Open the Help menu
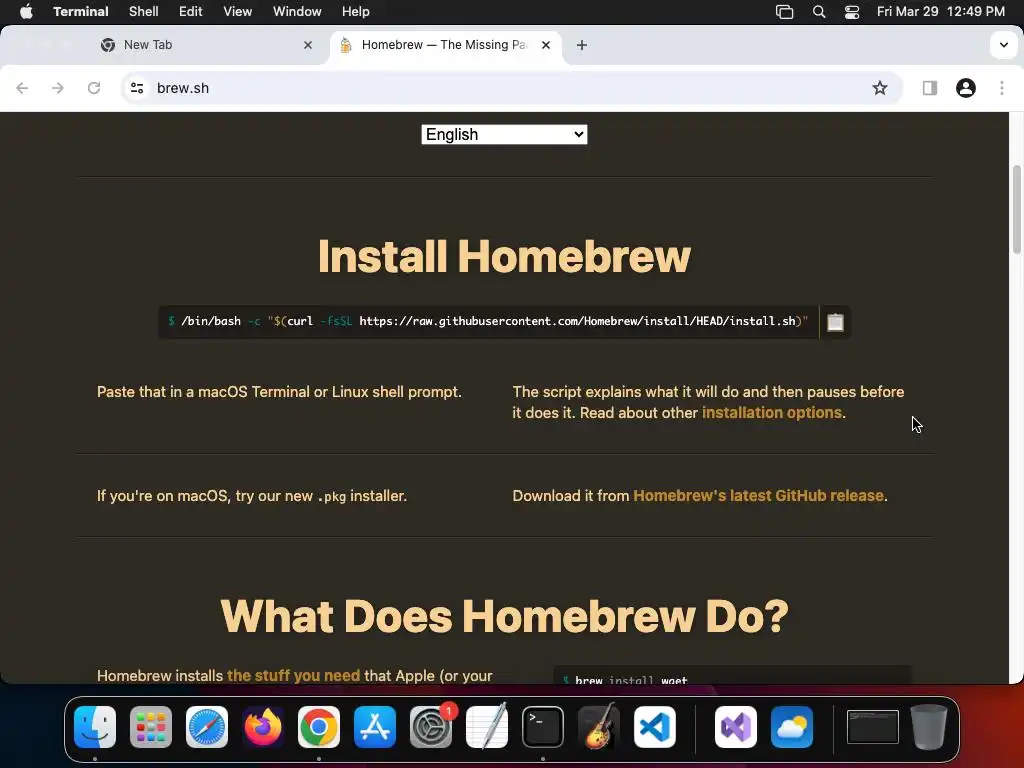 pyautogui.click(x=356, y=12)
